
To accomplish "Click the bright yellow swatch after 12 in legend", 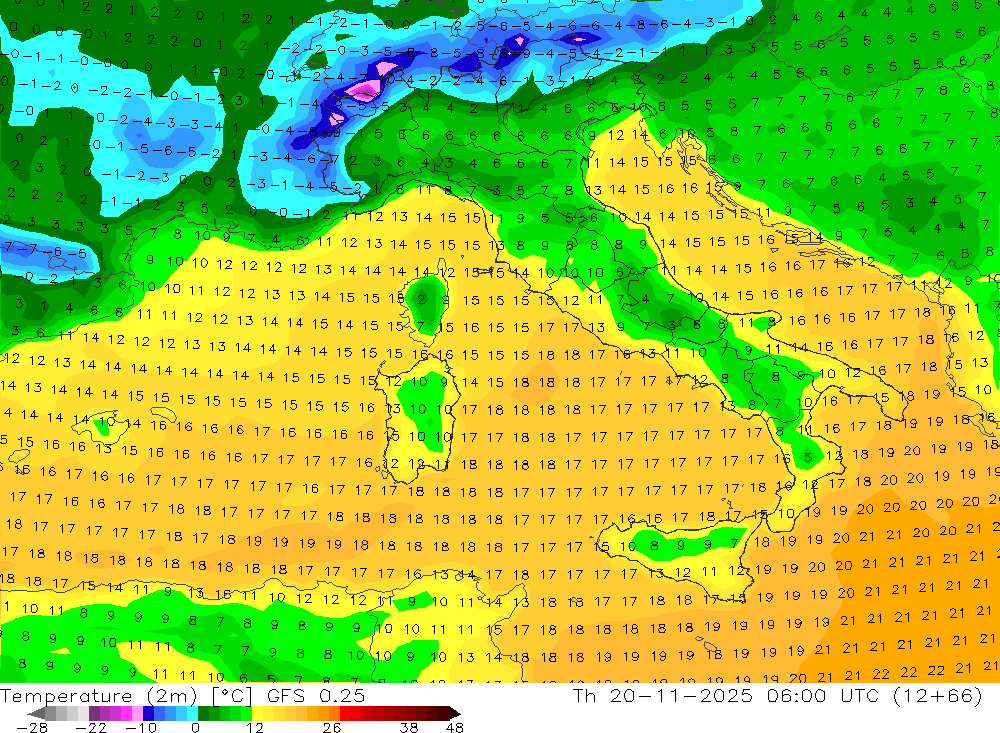I will pos(258,713).
